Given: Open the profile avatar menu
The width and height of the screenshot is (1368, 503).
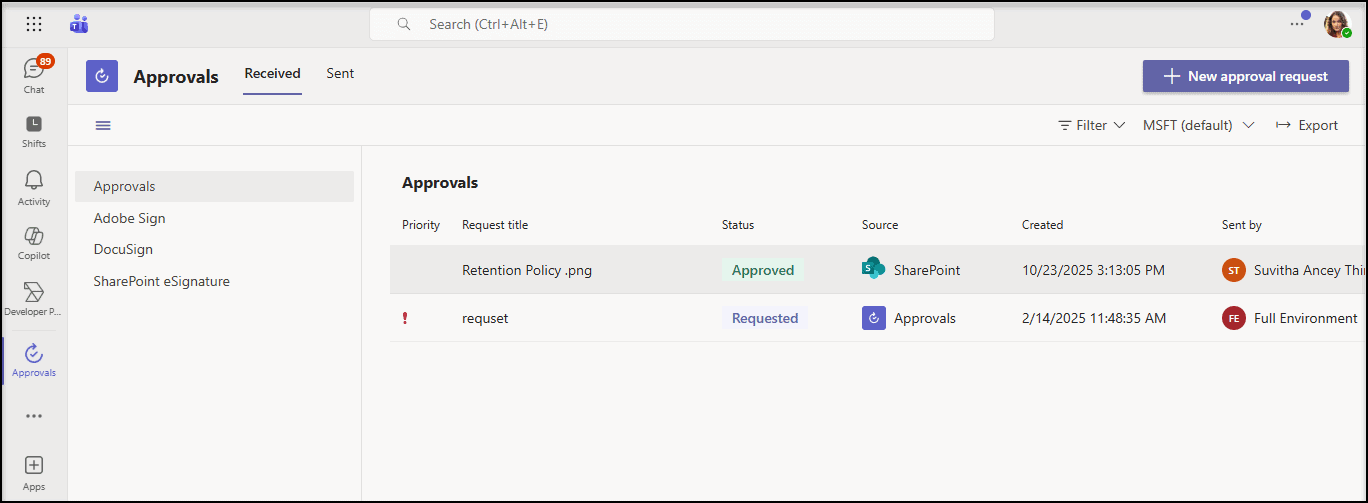Looking at the screenshot, I should pyautogui.click(x=1337, y=24).
